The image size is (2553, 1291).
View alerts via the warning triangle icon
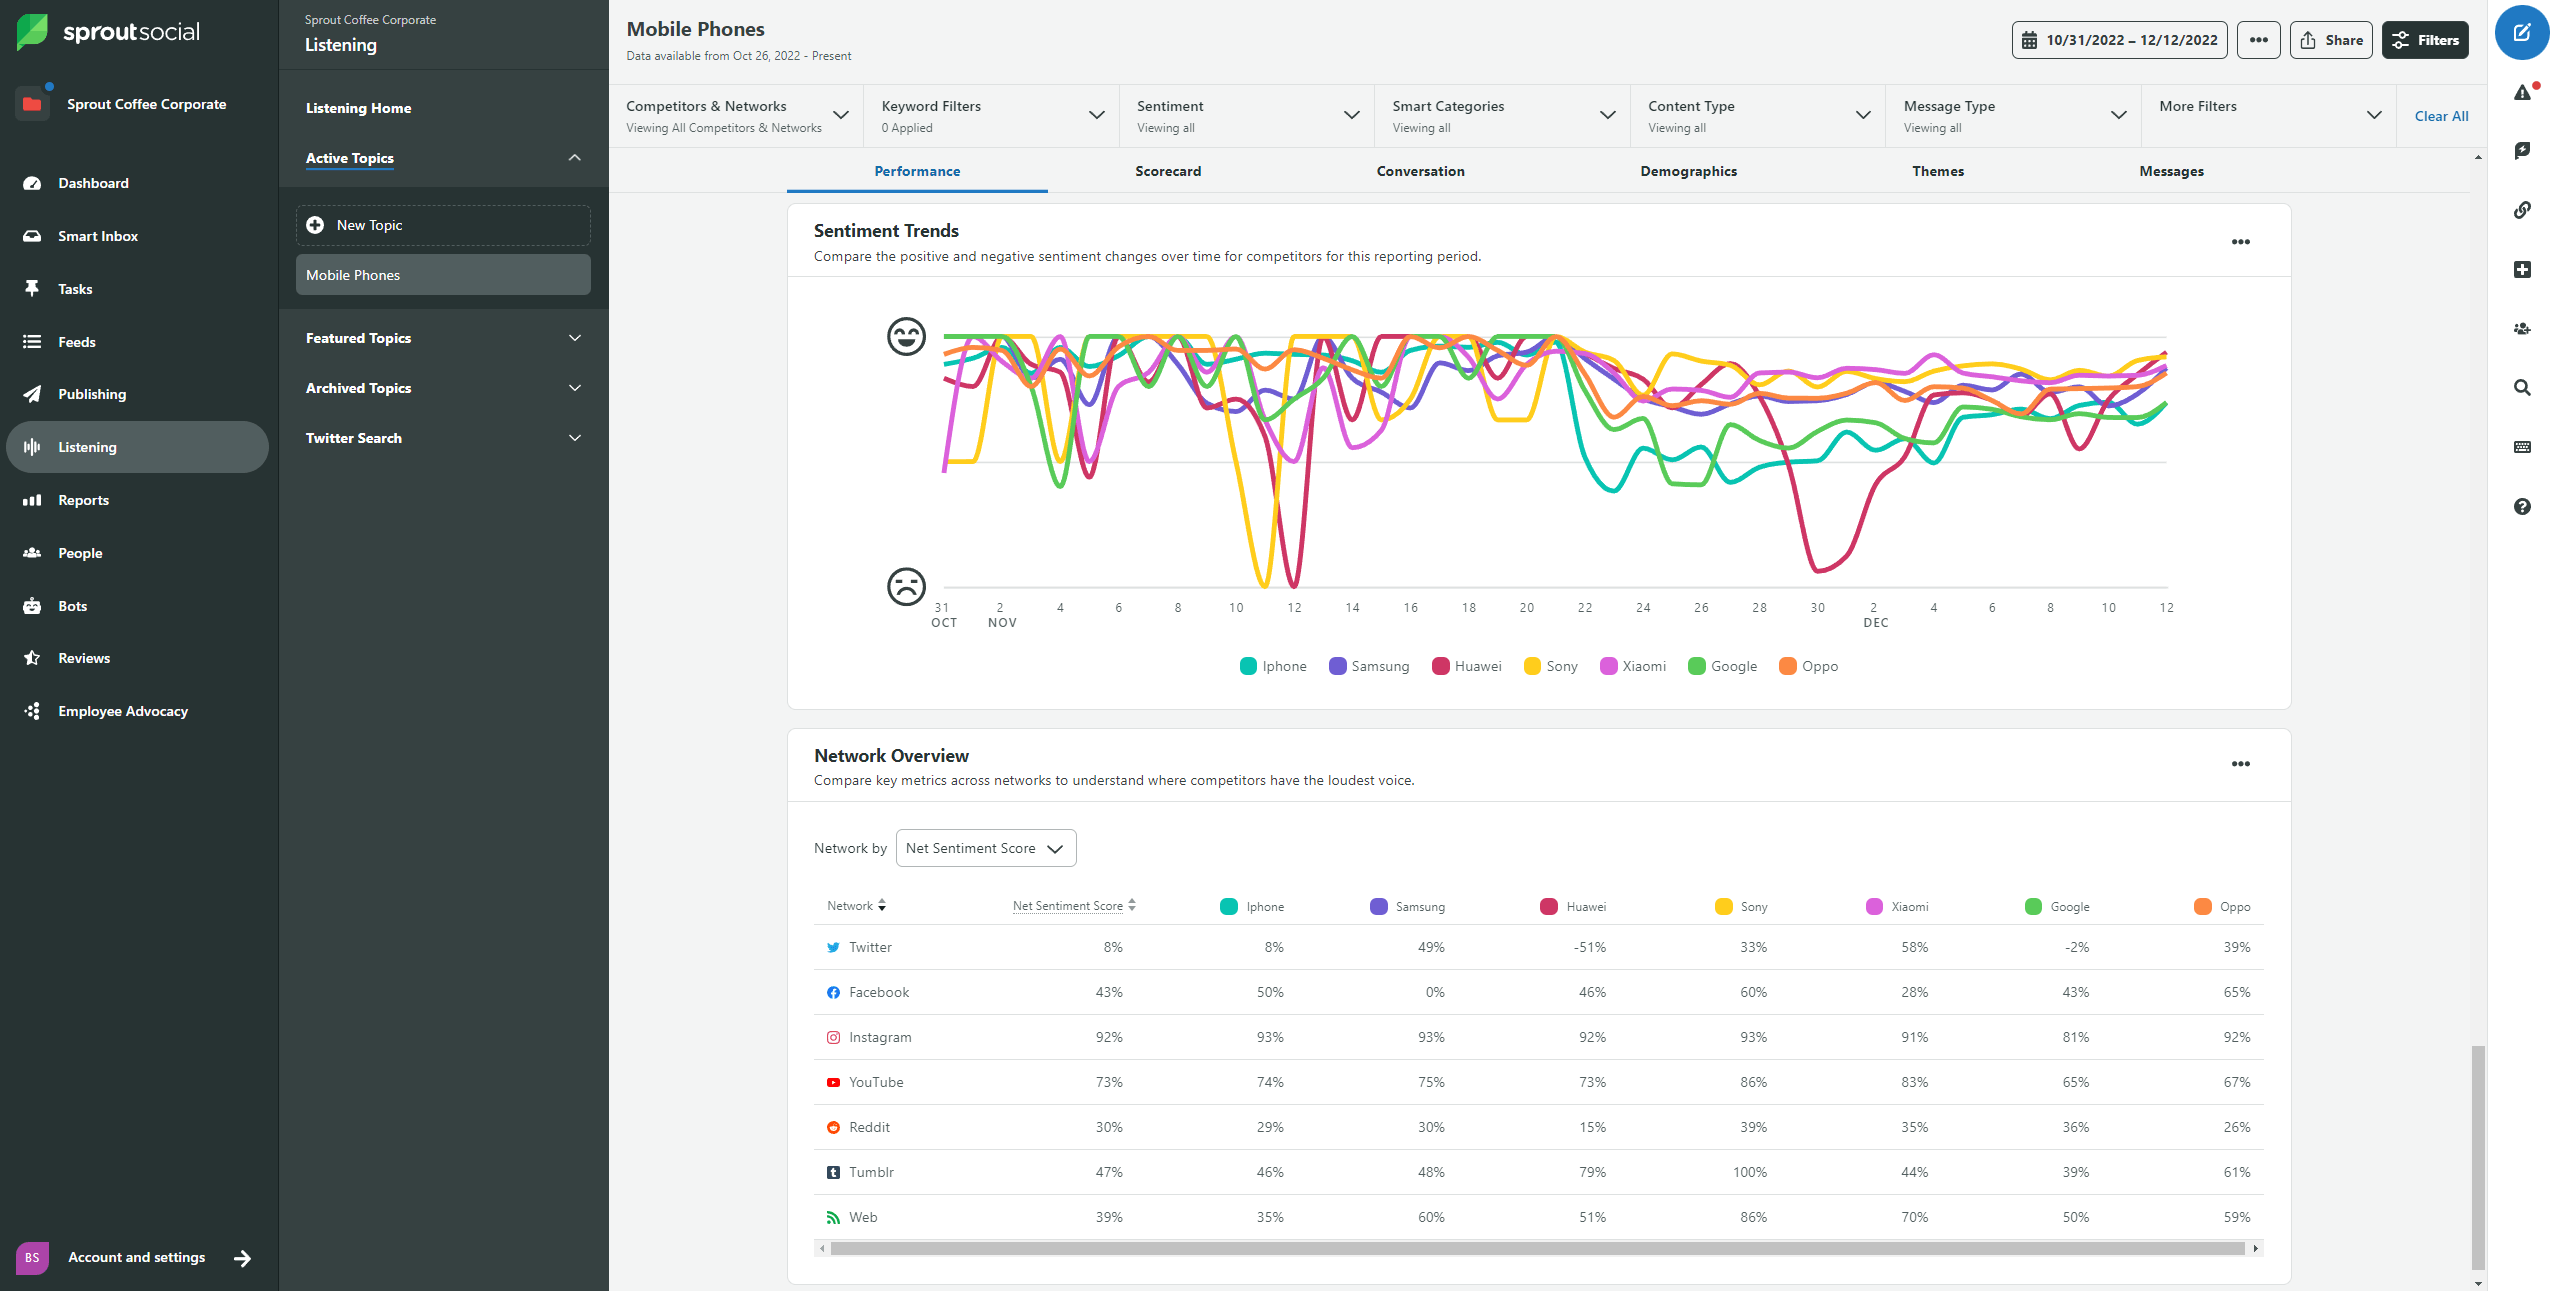2522,91
